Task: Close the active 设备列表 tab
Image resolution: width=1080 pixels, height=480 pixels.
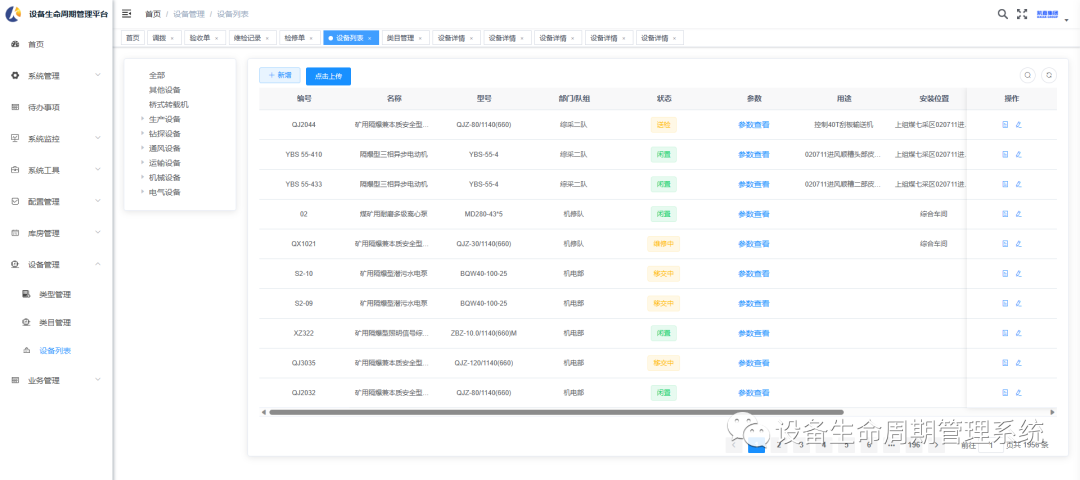Action: tap(369, 39)
